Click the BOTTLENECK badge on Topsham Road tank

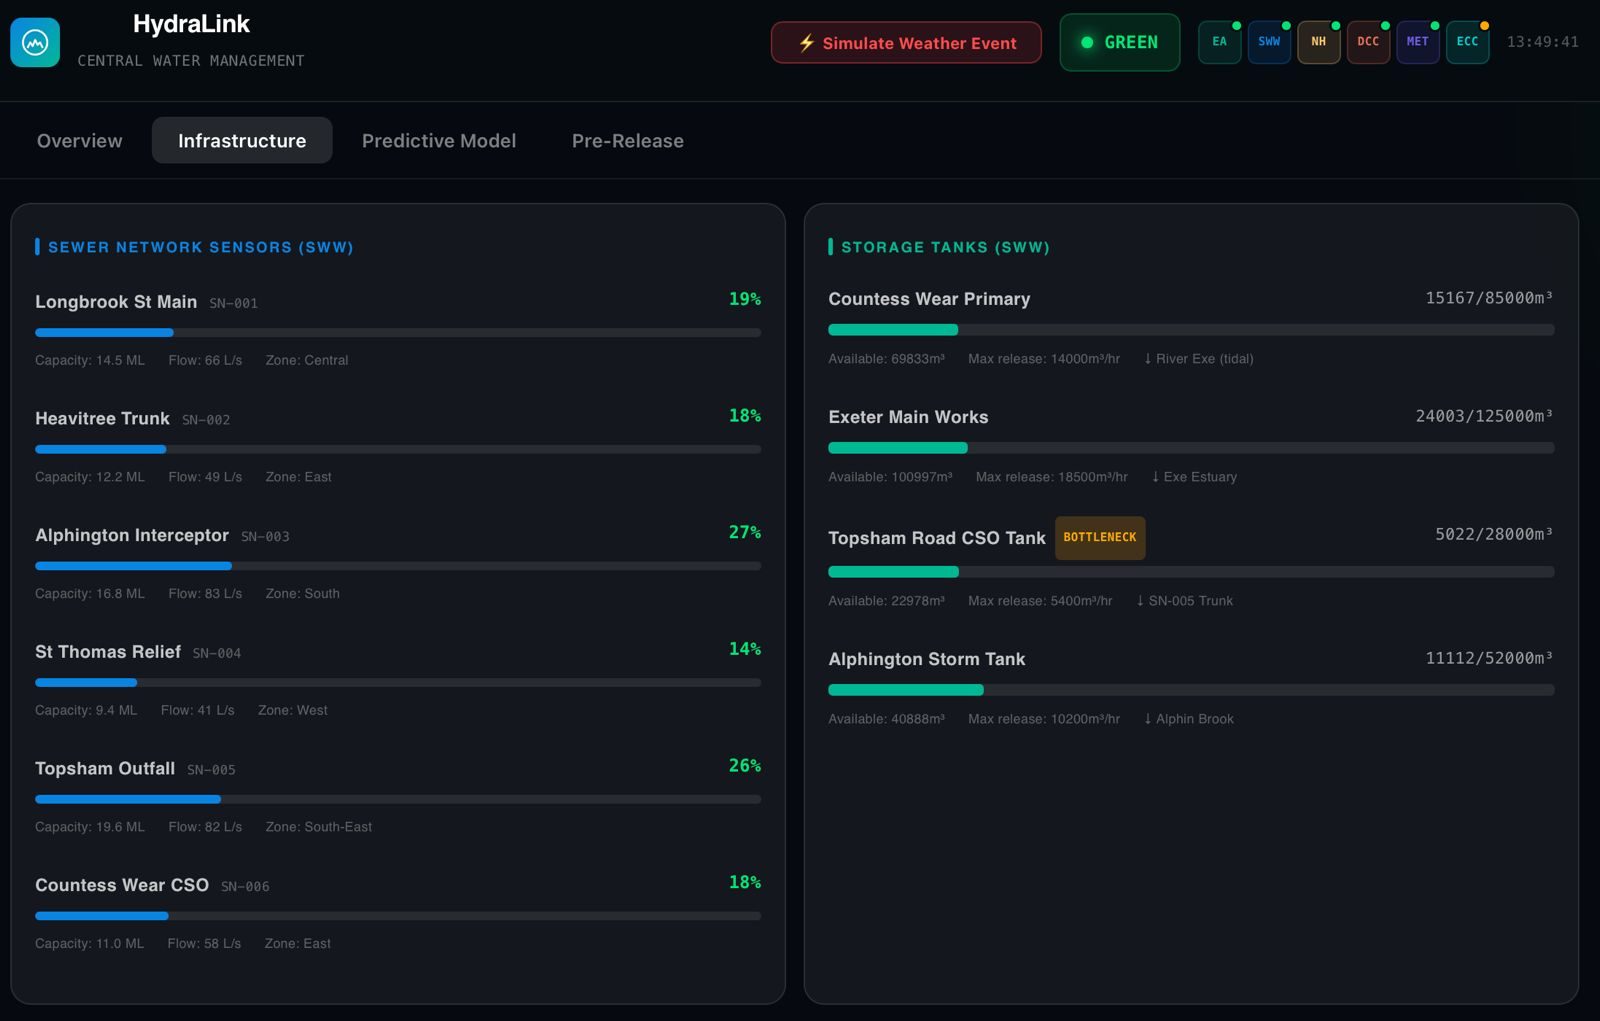coord(1100,537)
